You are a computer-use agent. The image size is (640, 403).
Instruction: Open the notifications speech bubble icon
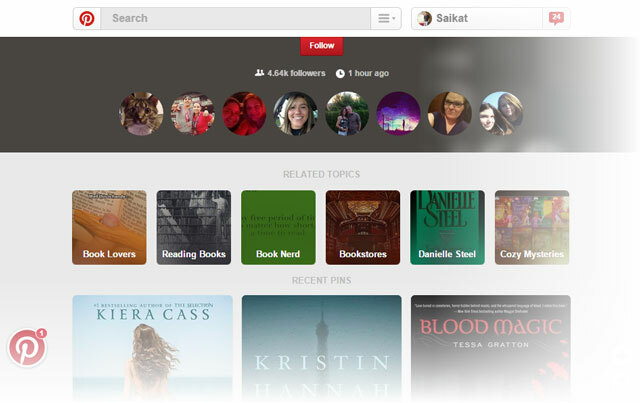[556, 18]
